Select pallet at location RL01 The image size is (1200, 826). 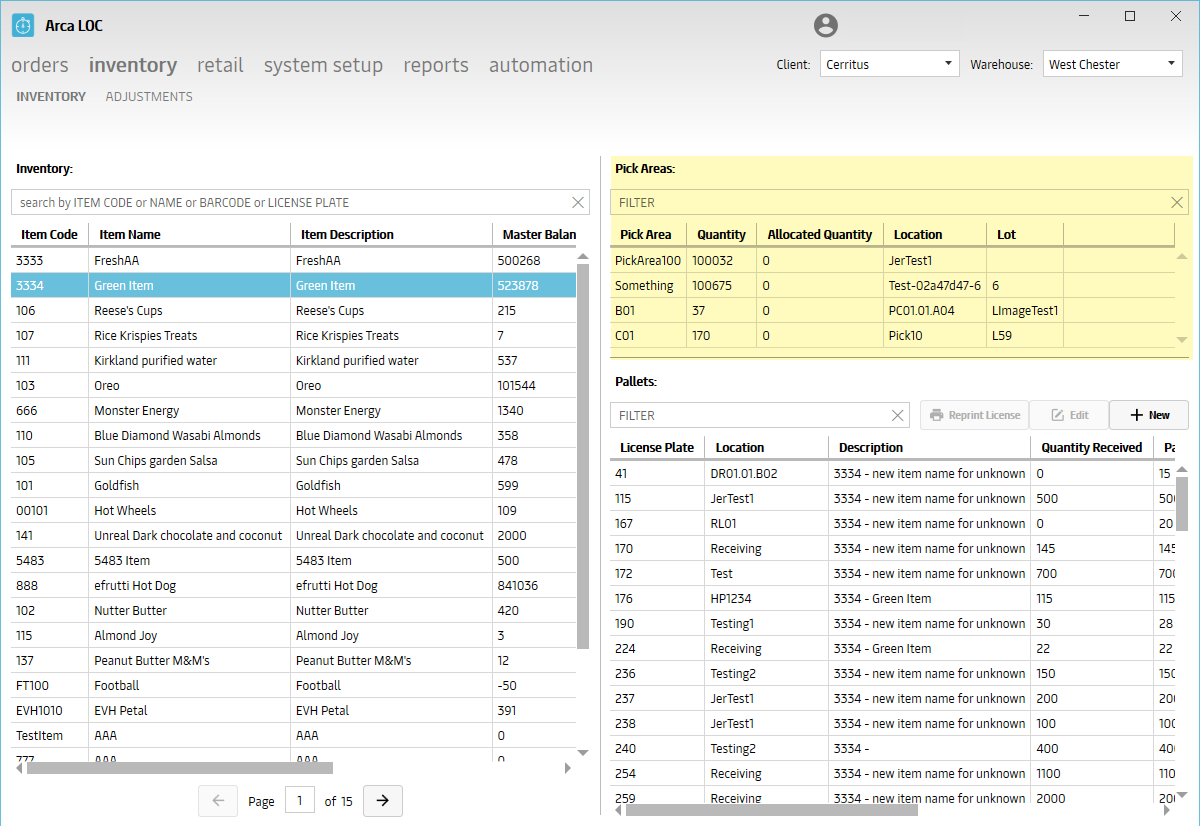click(892, 523)
